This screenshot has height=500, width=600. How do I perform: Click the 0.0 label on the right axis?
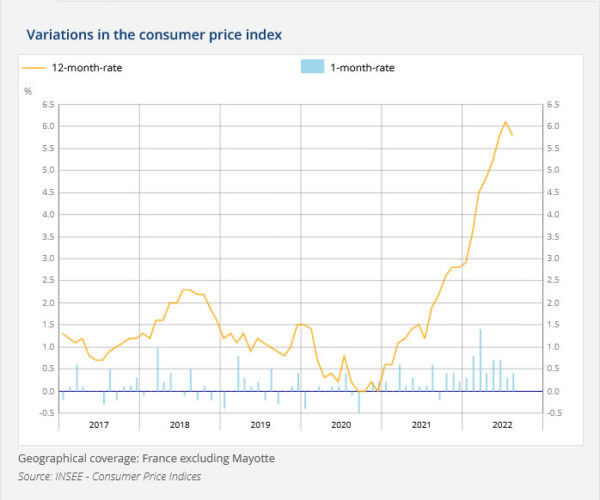coord(555,391)
